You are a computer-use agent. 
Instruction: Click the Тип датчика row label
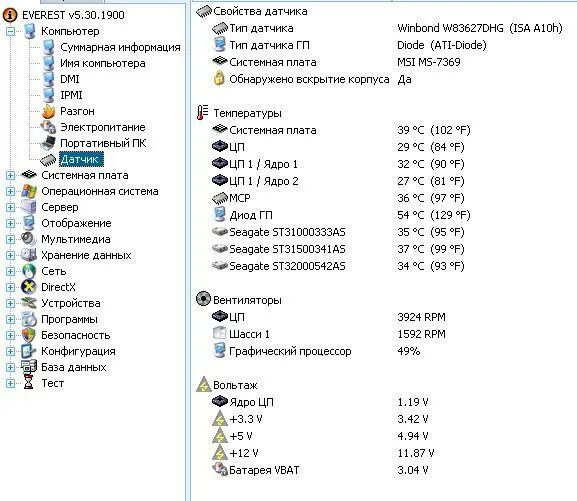[261, 28]
